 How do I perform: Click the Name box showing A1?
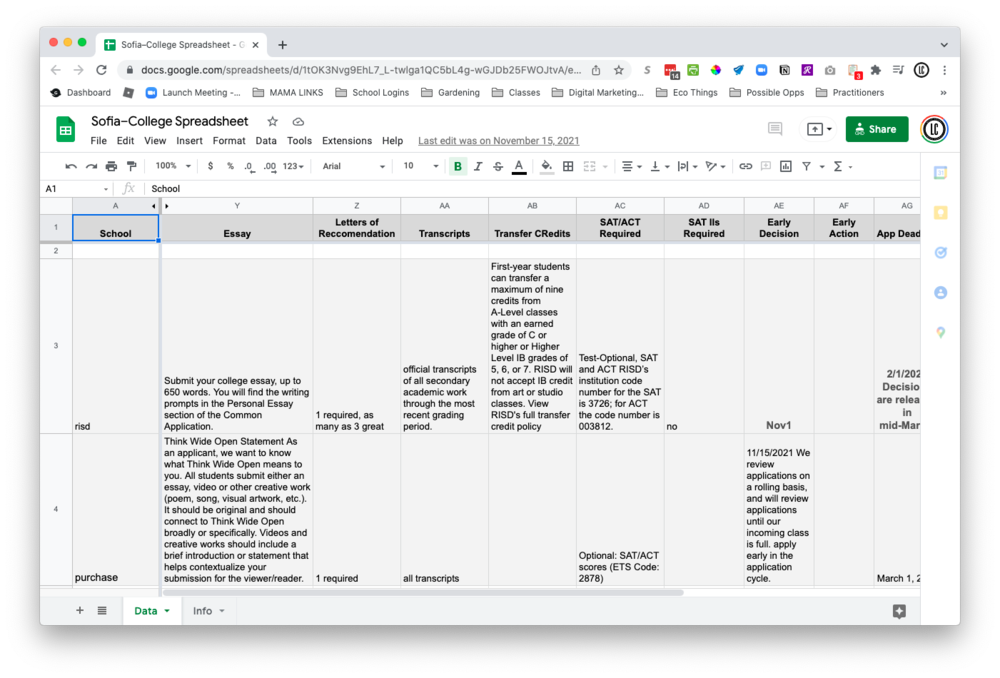coord(77,189)
